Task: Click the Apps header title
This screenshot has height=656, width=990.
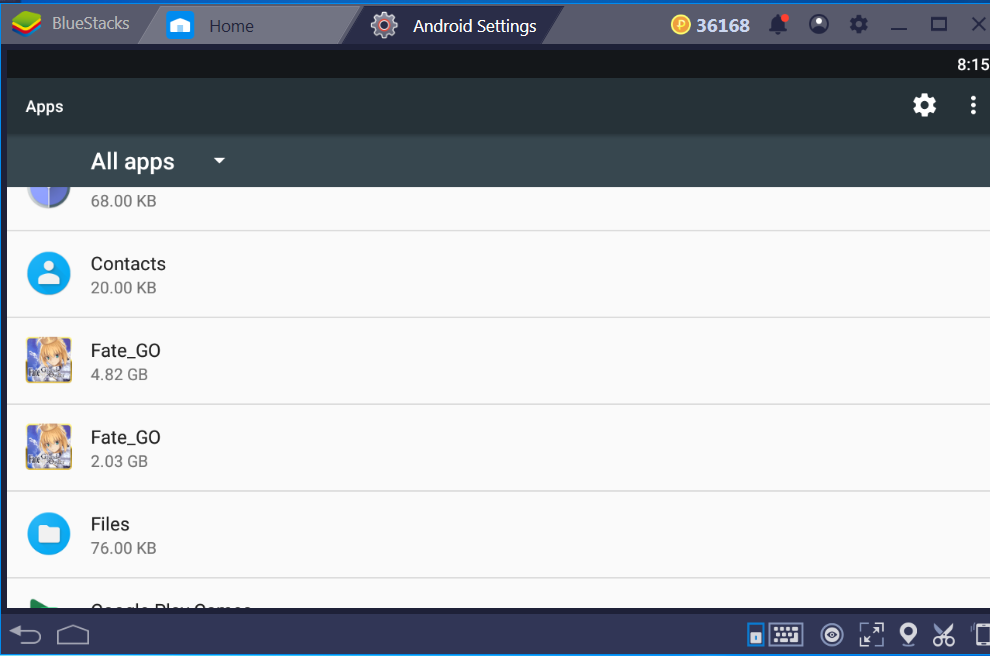Action: click(44, 107)
